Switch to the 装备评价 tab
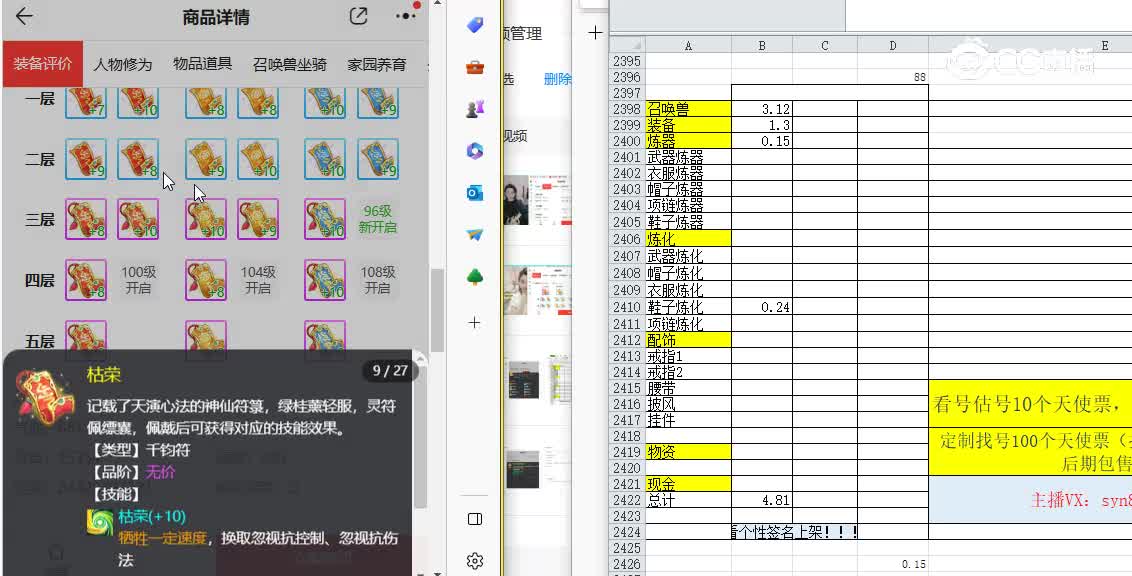 43,64
